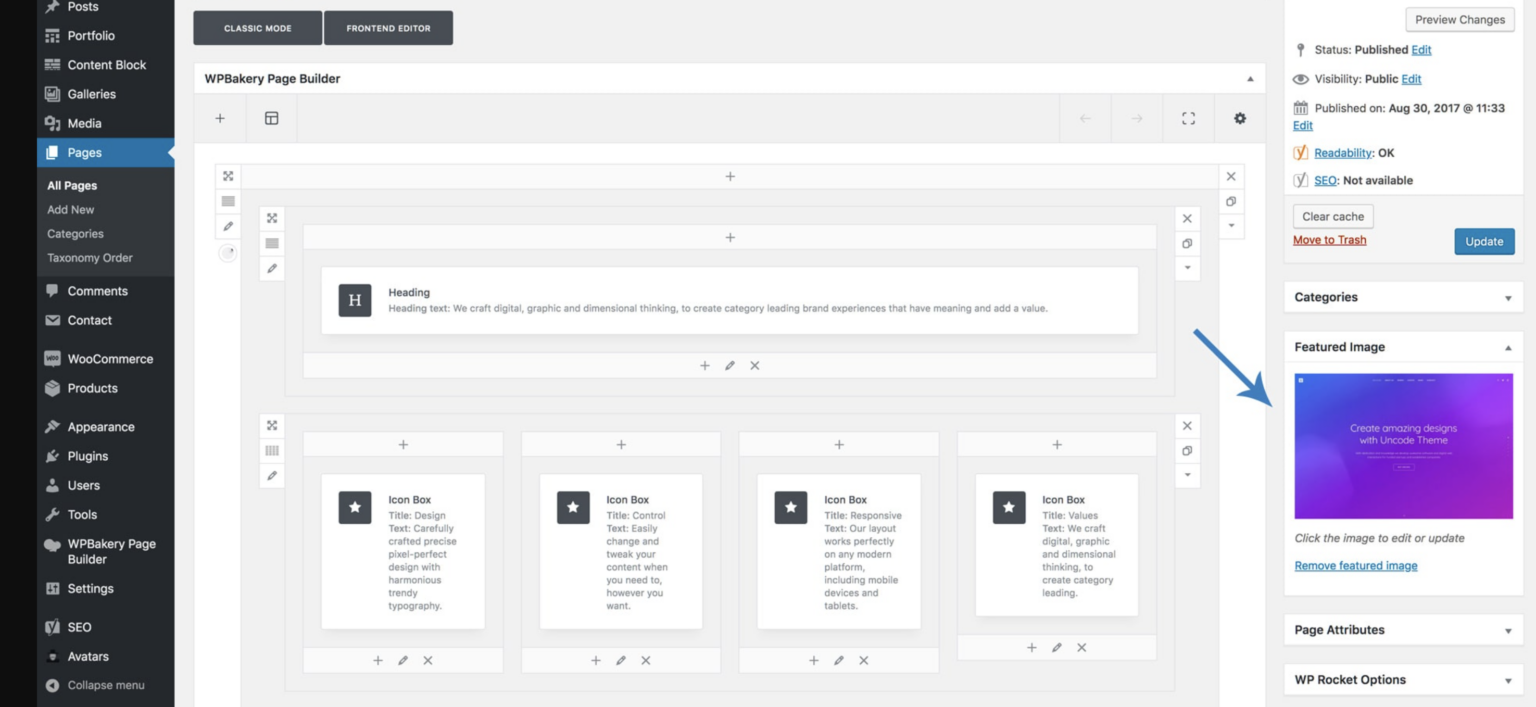Expand the Page Attributes metabox
The height and width of the screenshot is (707, 1536).
[x=1508, y=631]
